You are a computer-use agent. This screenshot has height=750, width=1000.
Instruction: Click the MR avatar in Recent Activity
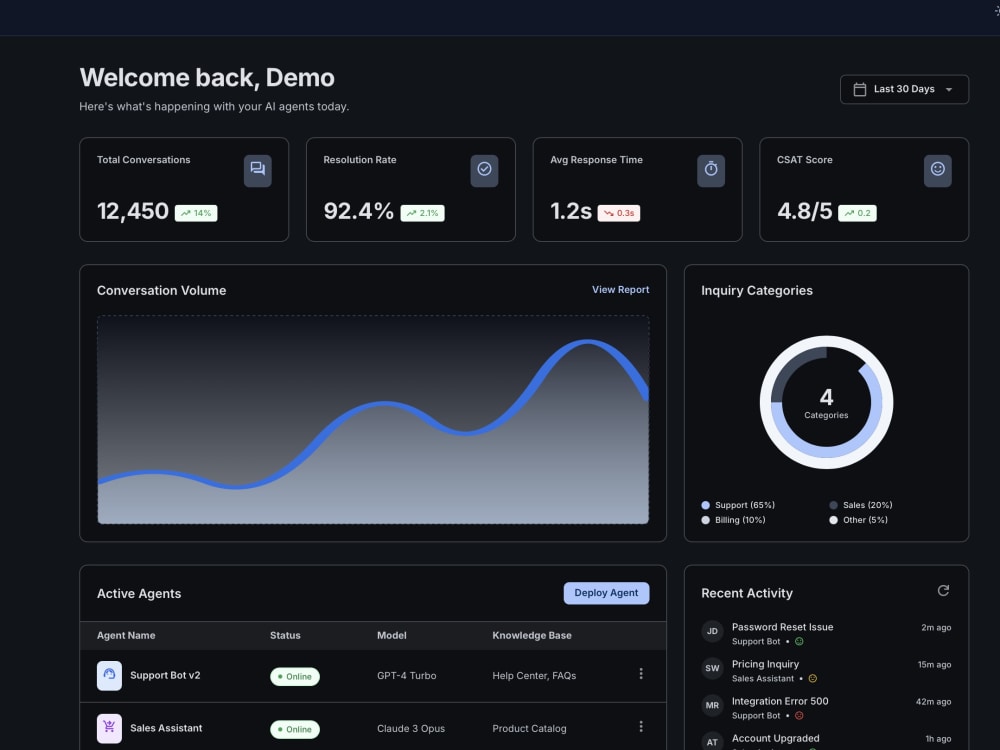(712, 705)
